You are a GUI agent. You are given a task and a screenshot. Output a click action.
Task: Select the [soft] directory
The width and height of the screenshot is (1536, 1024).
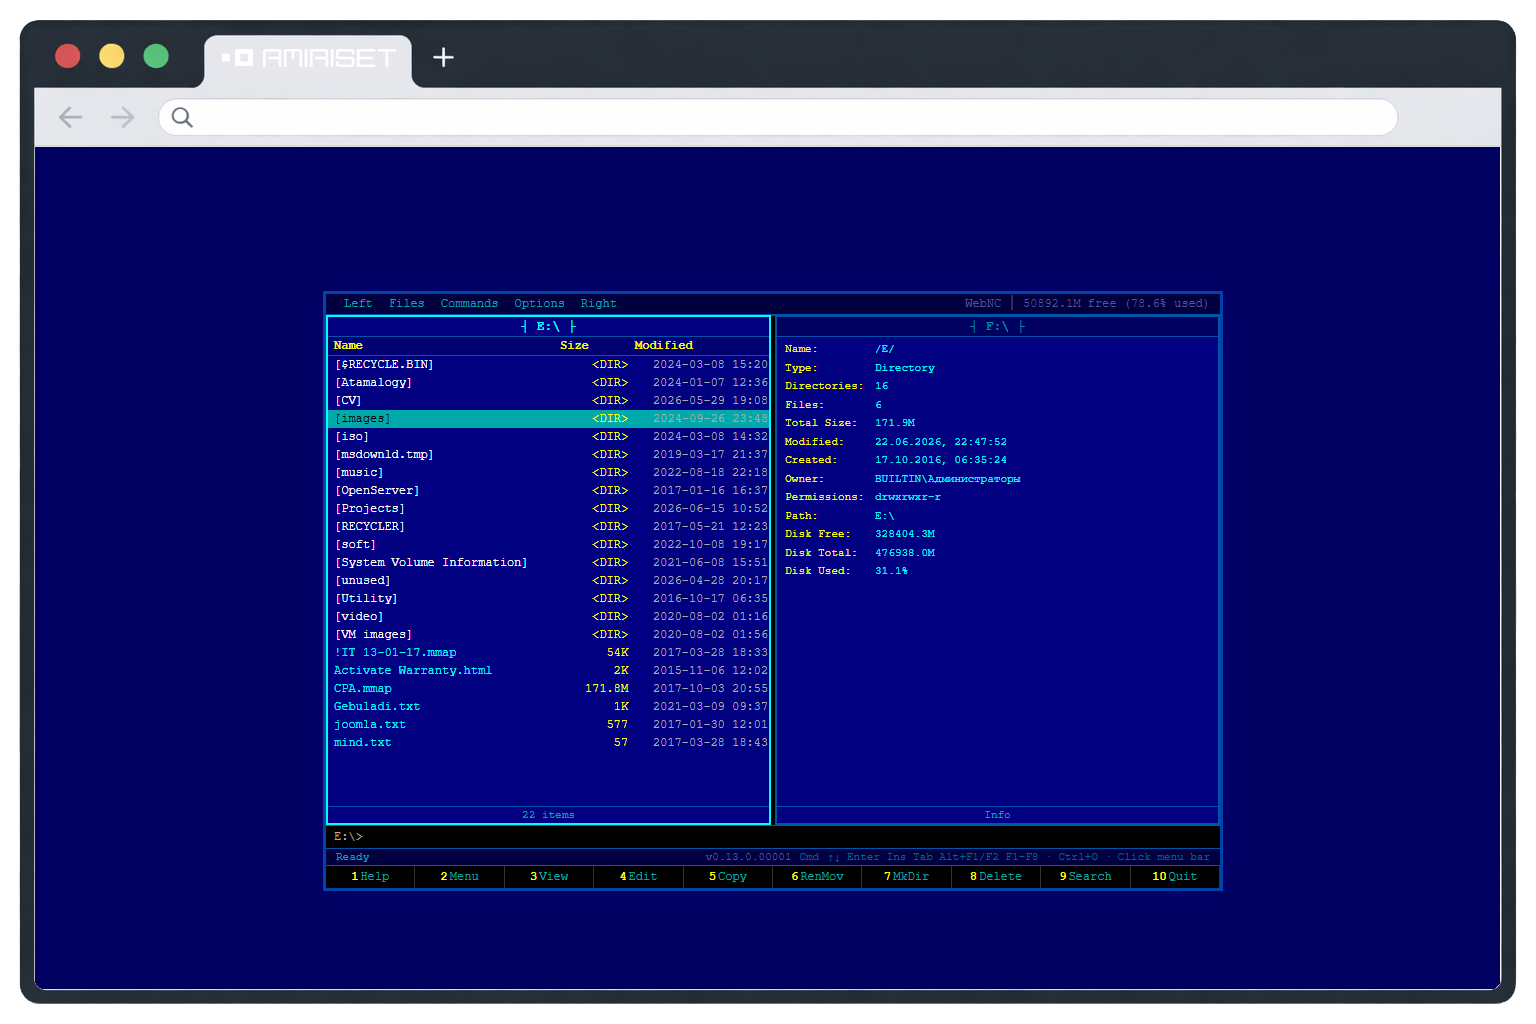coord(549,545)
